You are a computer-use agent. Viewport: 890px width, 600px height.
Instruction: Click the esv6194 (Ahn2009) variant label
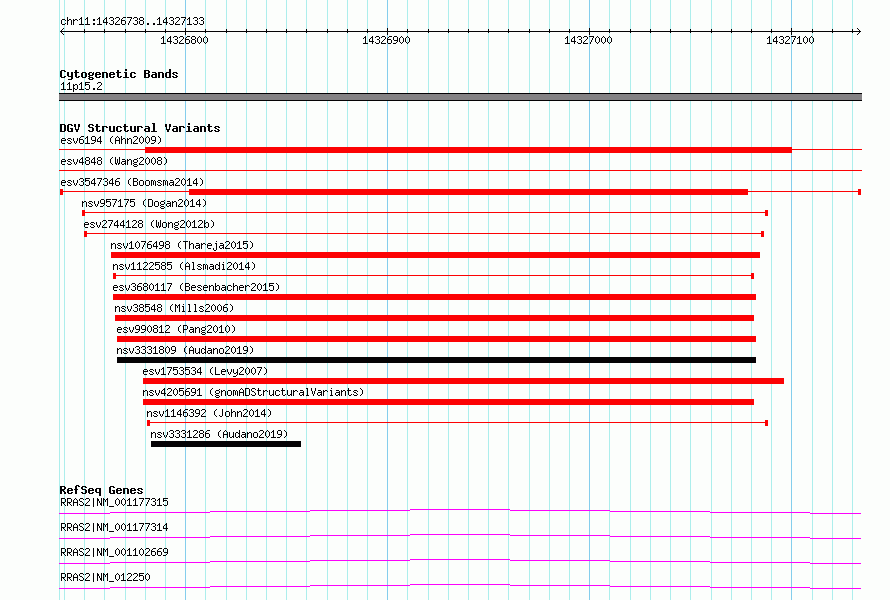111,140
